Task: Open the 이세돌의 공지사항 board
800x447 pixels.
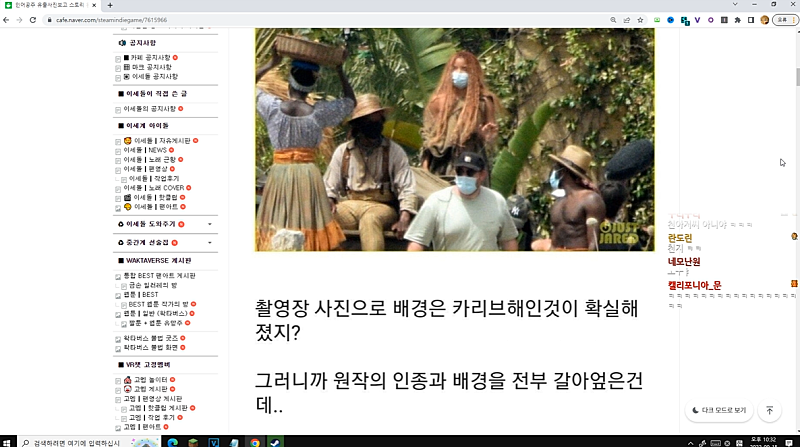Action: point(149,109)
